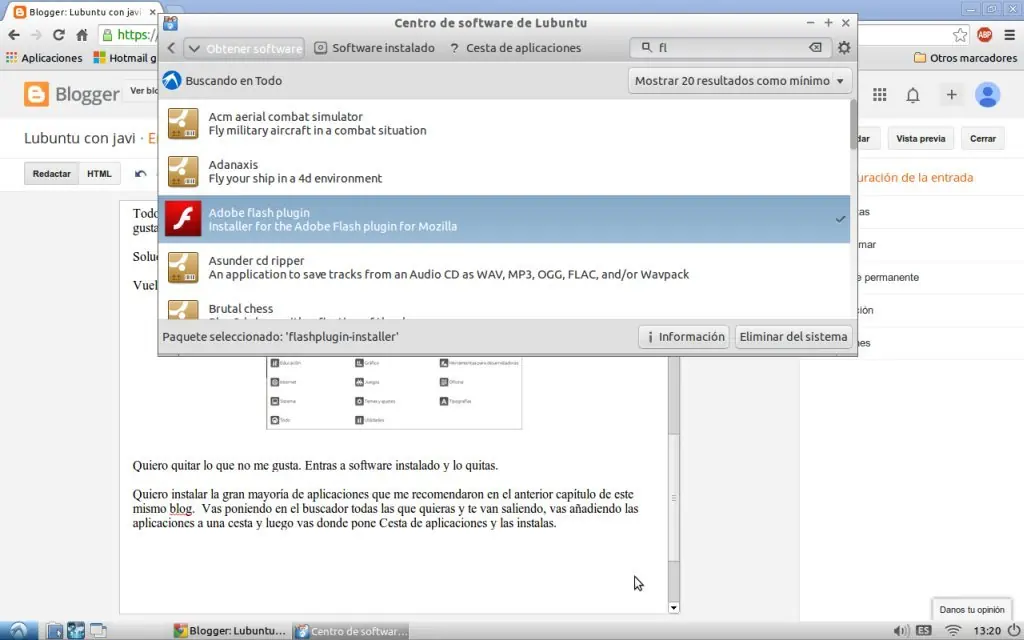Click the Chrome back arrow
1024x640 pixels.
[x=14, y=35]
